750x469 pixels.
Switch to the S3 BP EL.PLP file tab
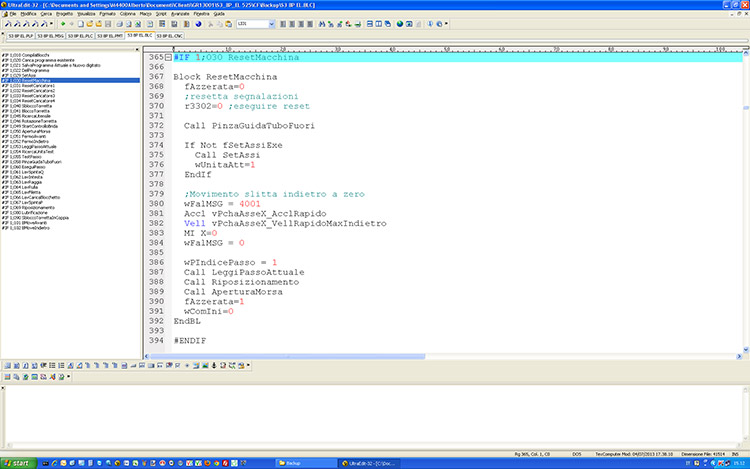point(21,36)
